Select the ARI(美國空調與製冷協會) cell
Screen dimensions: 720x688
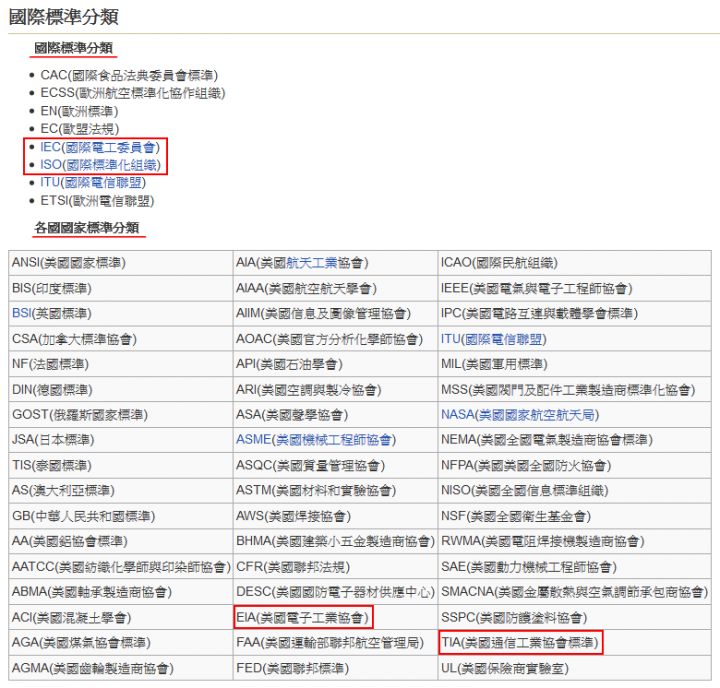point(336,389)
